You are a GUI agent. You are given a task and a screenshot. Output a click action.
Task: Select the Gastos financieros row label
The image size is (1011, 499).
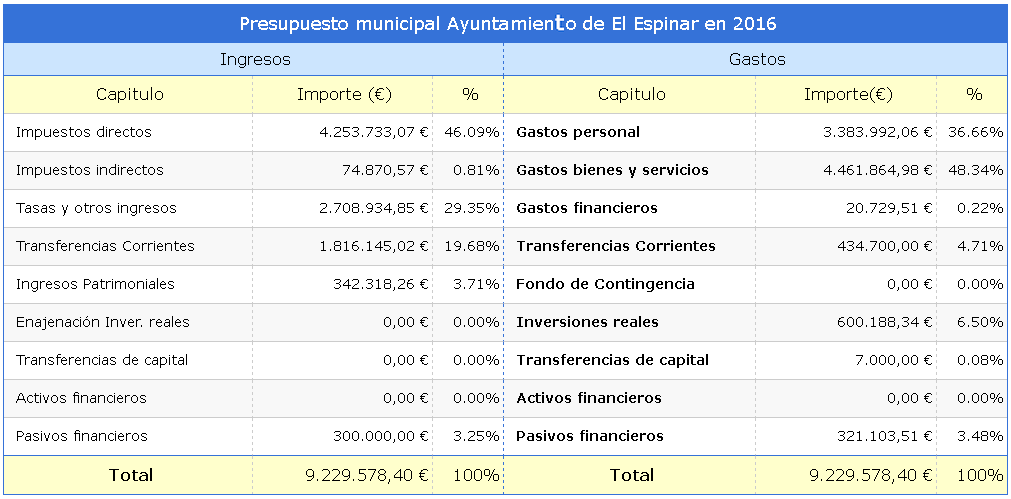[587, 208]
